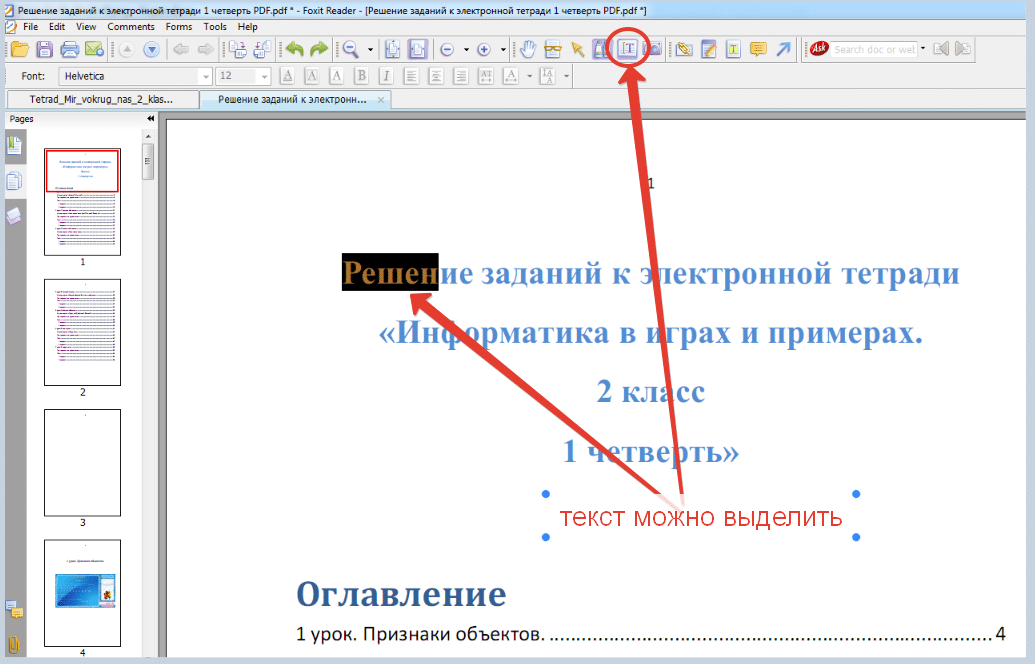The height and width of the screenshot is (664, 1035).
Task: Collapse the Pages navigation pane
Action: (x=150, y=117)
